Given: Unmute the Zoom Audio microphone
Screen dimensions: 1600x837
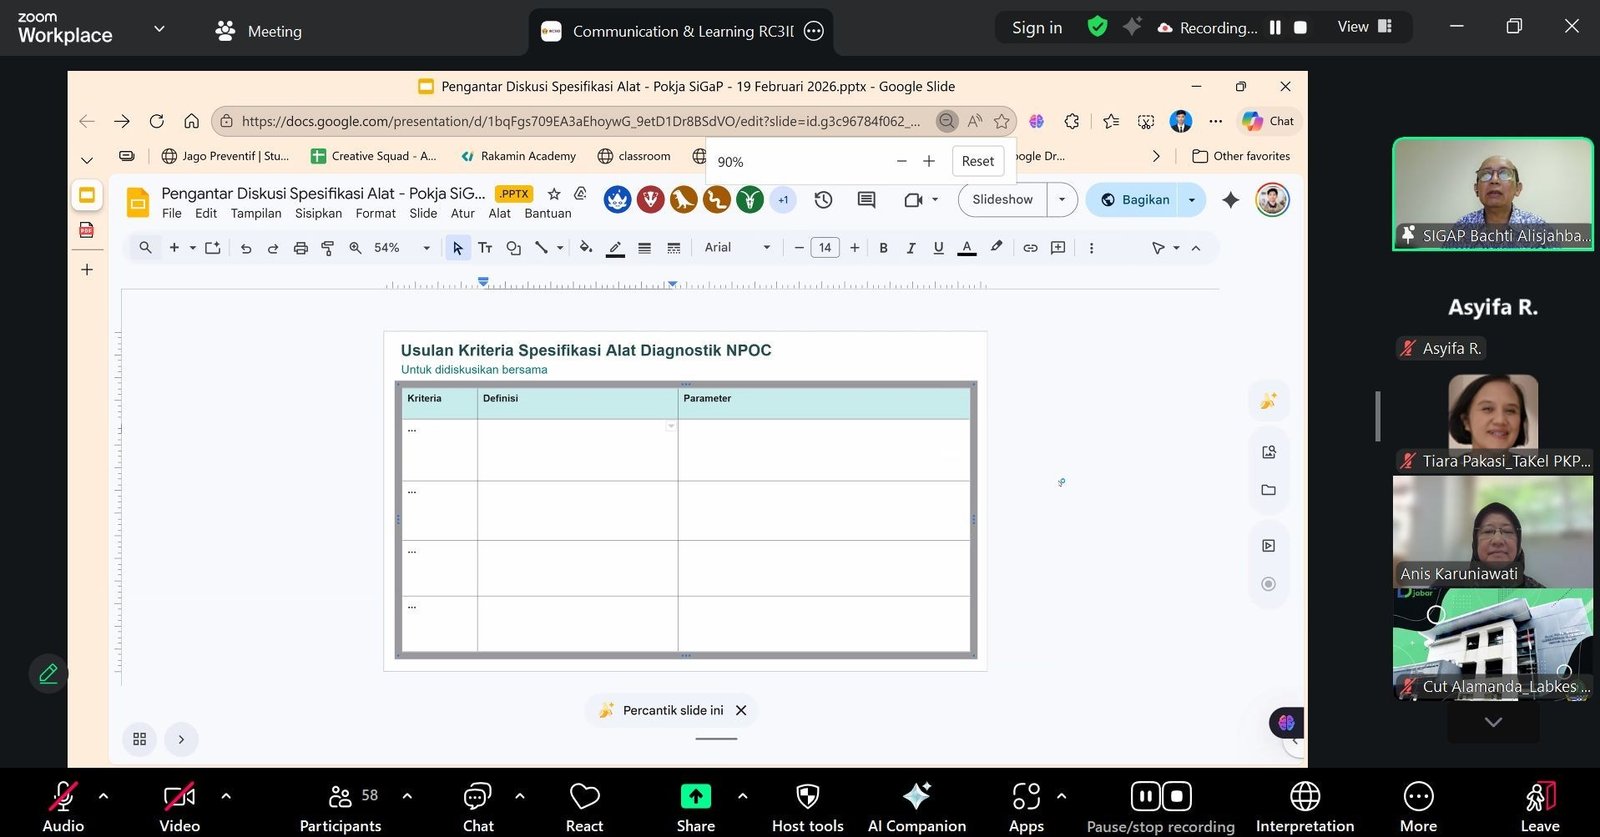Looking at the screenshot, I should point(63,807).
